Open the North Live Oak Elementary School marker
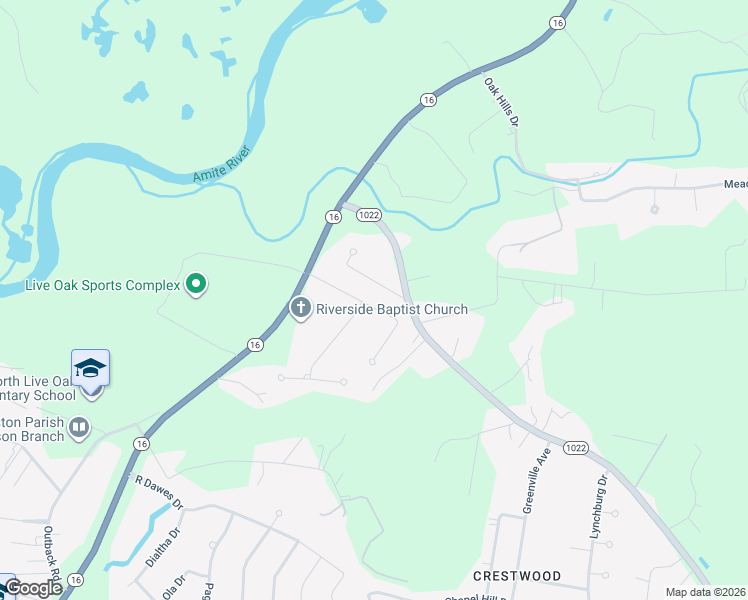 pos(91,368)
